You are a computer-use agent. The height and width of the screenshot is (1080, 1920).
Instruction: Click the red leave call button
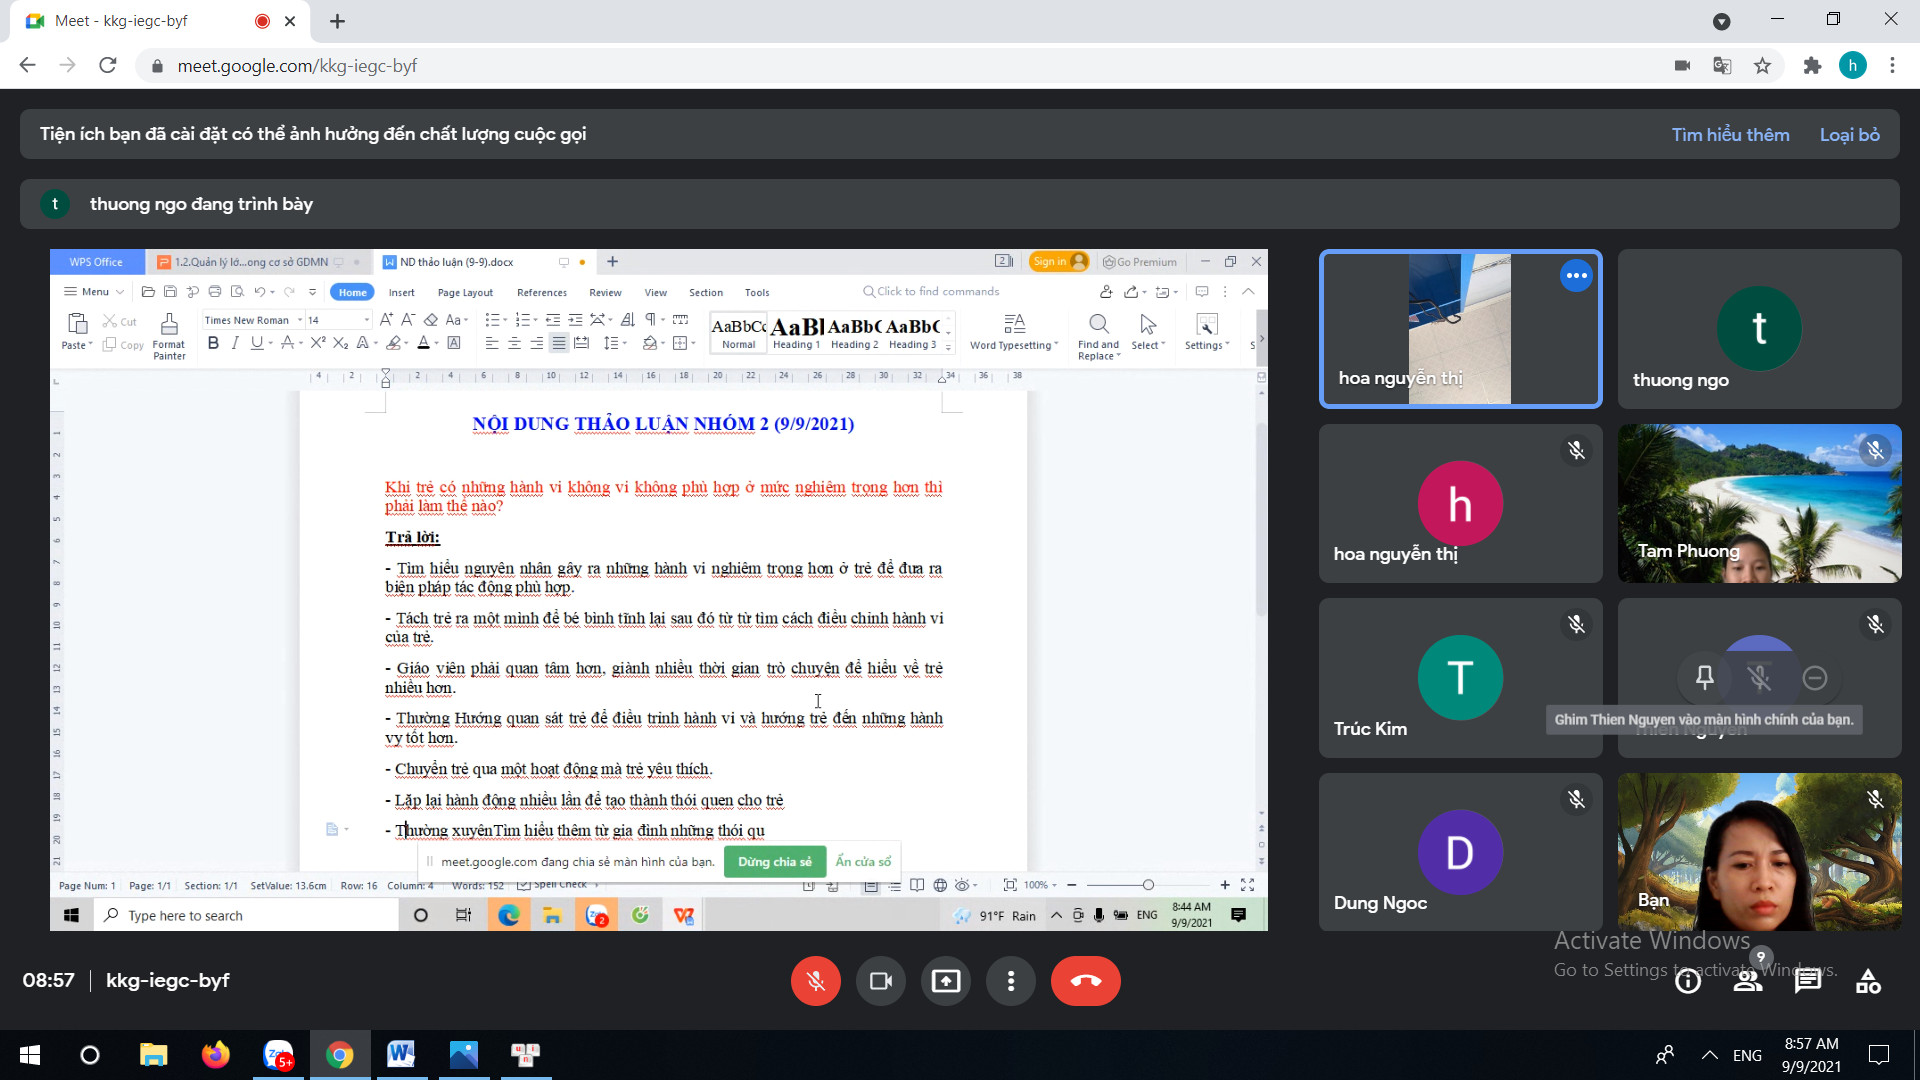tap(1085, 981)
